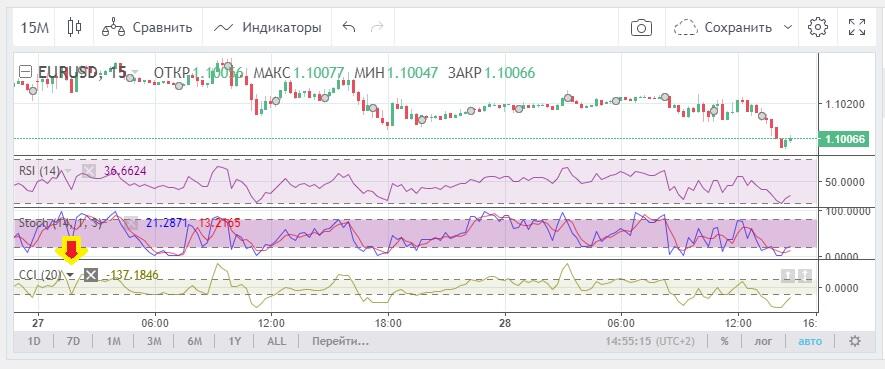
Task: Select the ALL date range
Action: tap(276, 341)
